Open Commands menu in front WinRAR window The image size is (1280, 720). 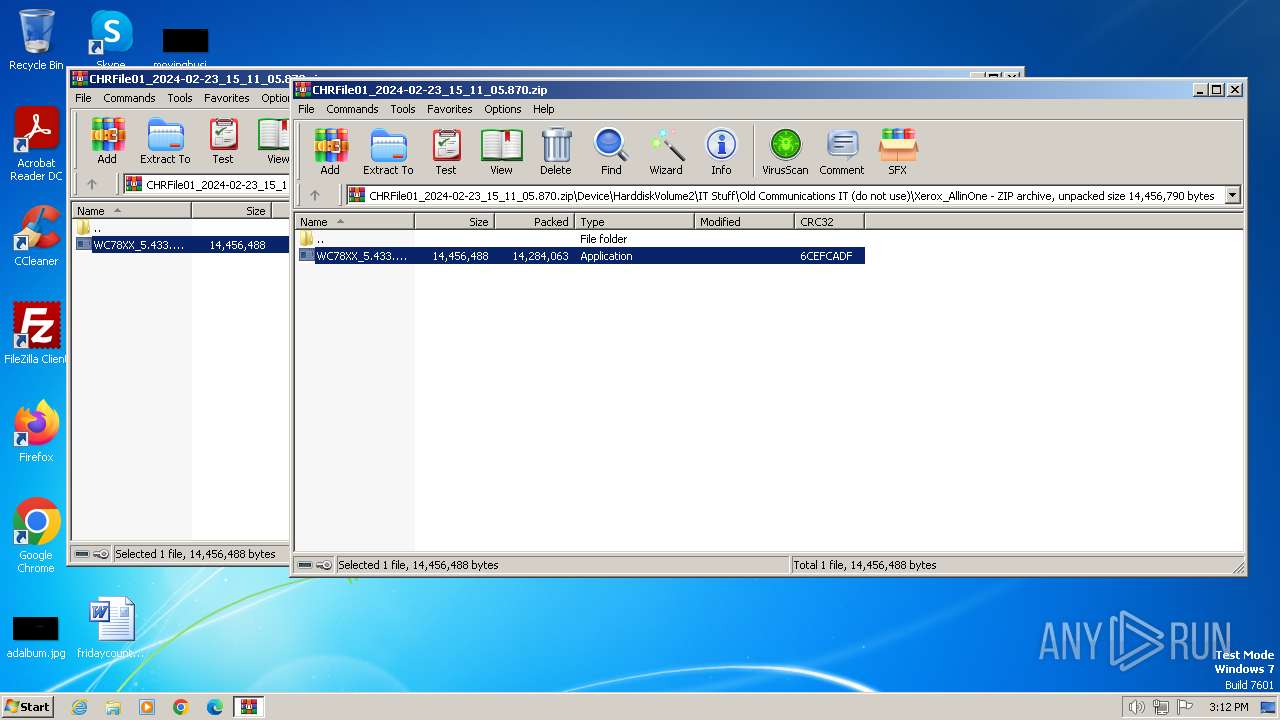pos(352,109)
